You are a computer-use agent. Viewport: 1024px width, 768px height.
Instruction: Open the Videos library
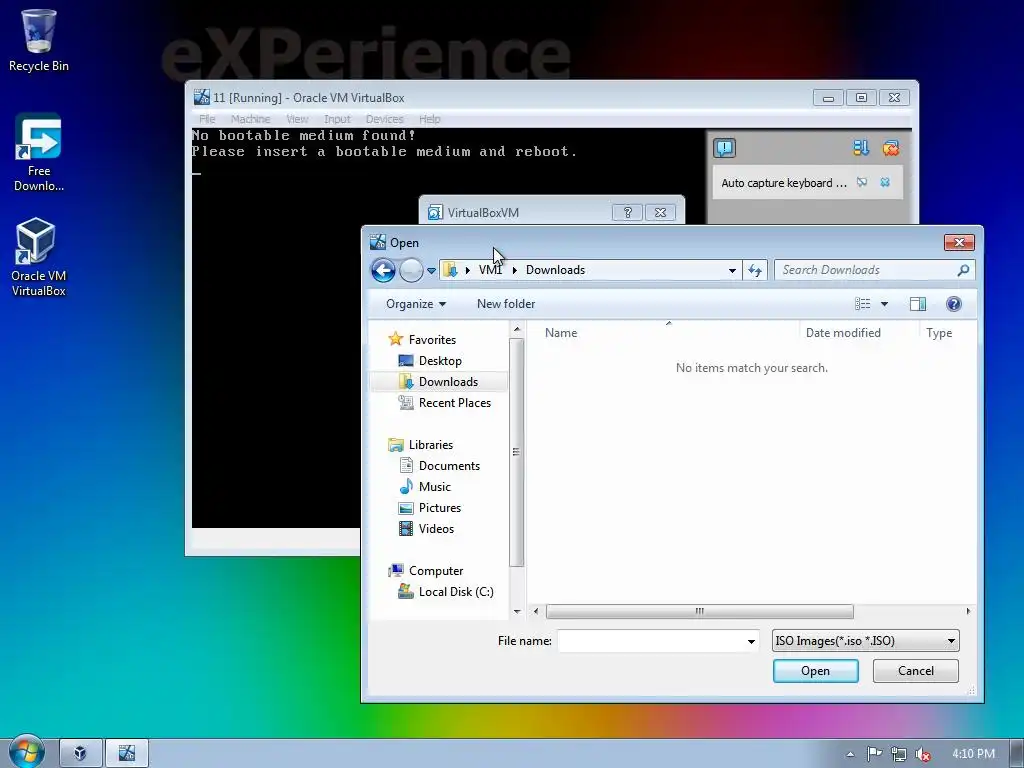click(x=436, y=528)
